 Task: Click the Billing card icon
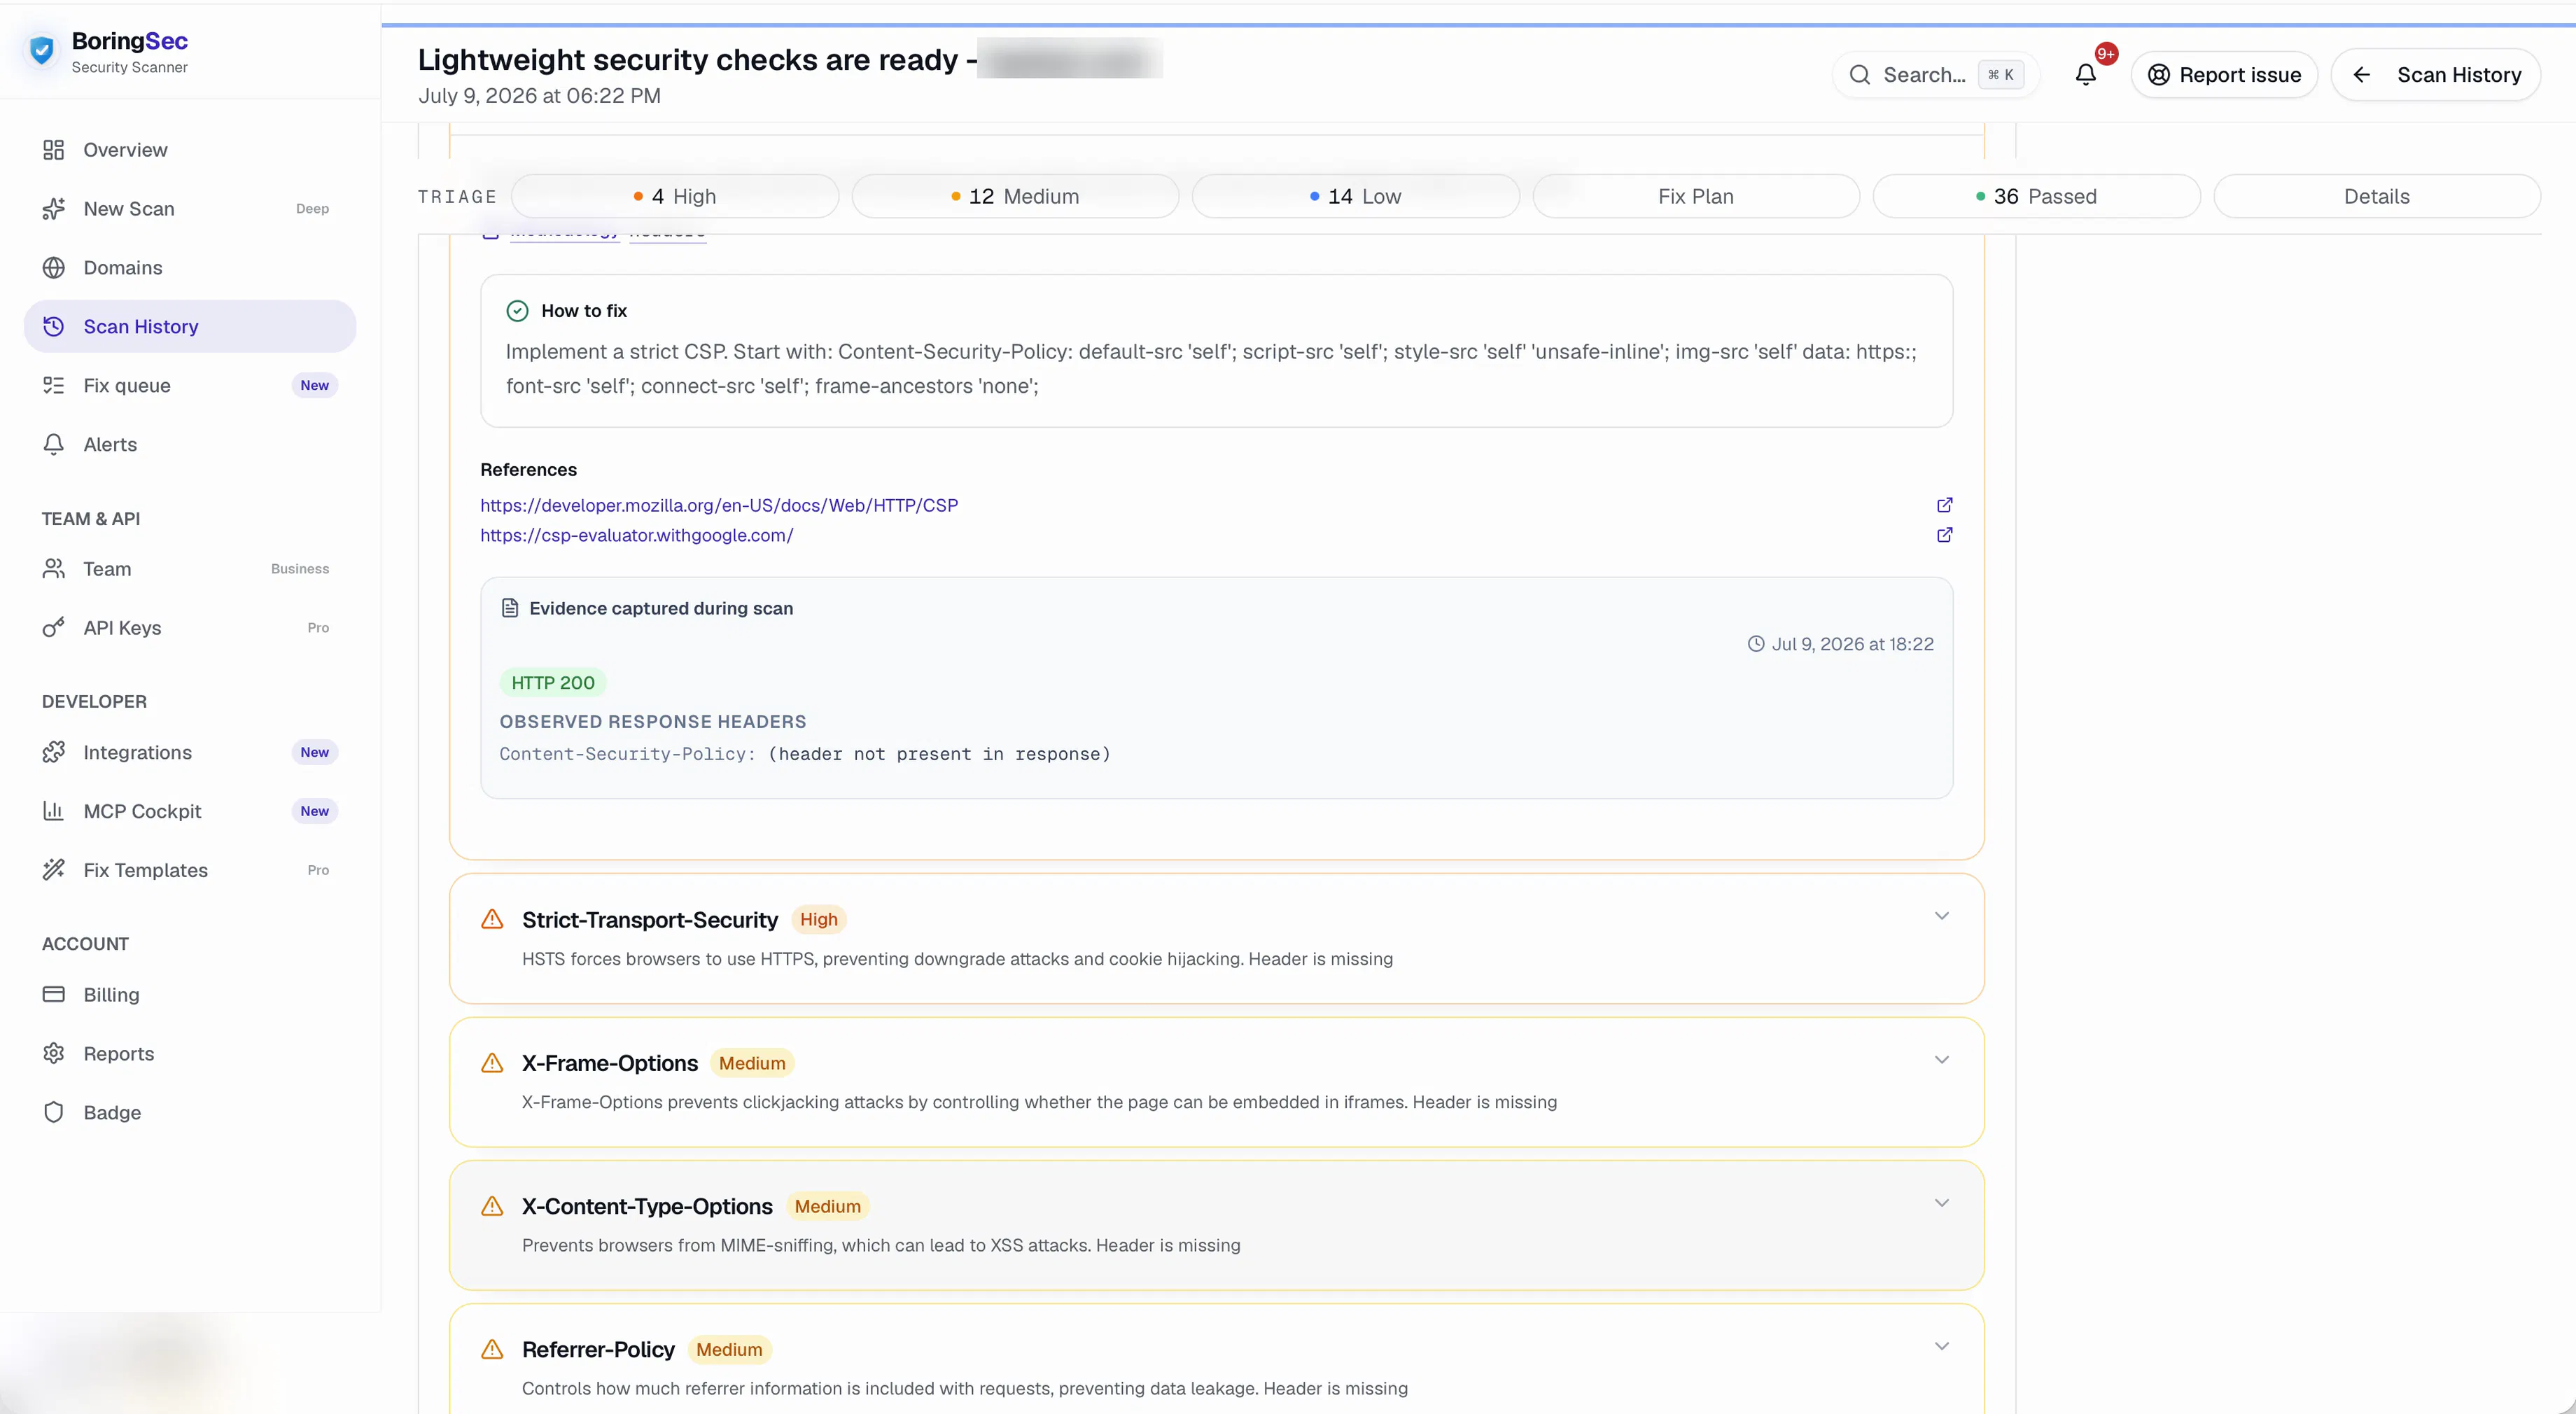[54, 995]
